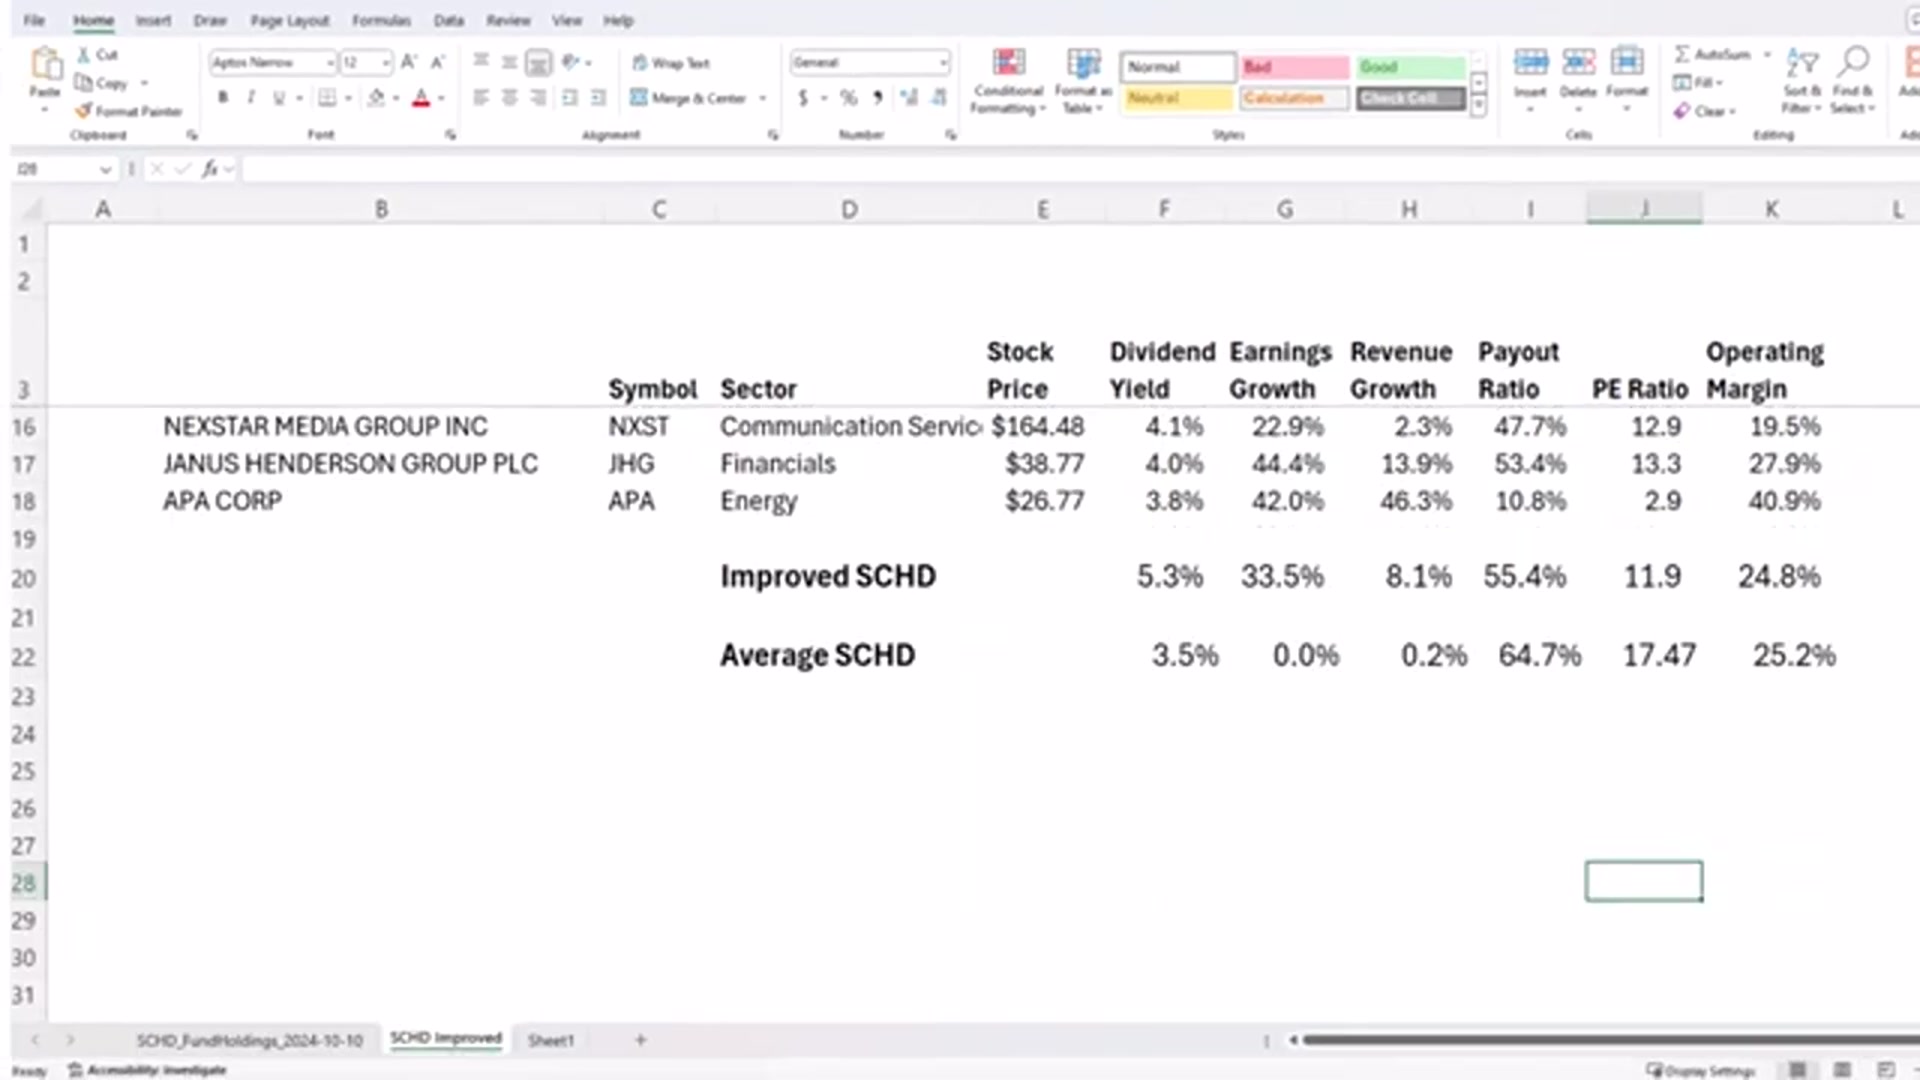This screenshot has width=1920, height=1080.
Task: Apply Comma Style format
Action: pyautogui.click(x=877, y=97)
